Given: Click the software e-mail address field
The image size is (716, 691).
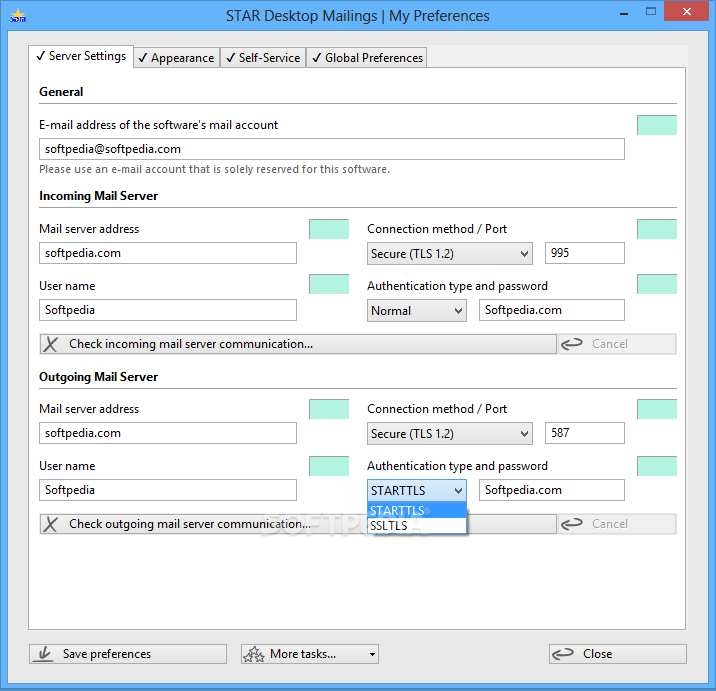Looking at the screenshot, I should coord(332,149).
